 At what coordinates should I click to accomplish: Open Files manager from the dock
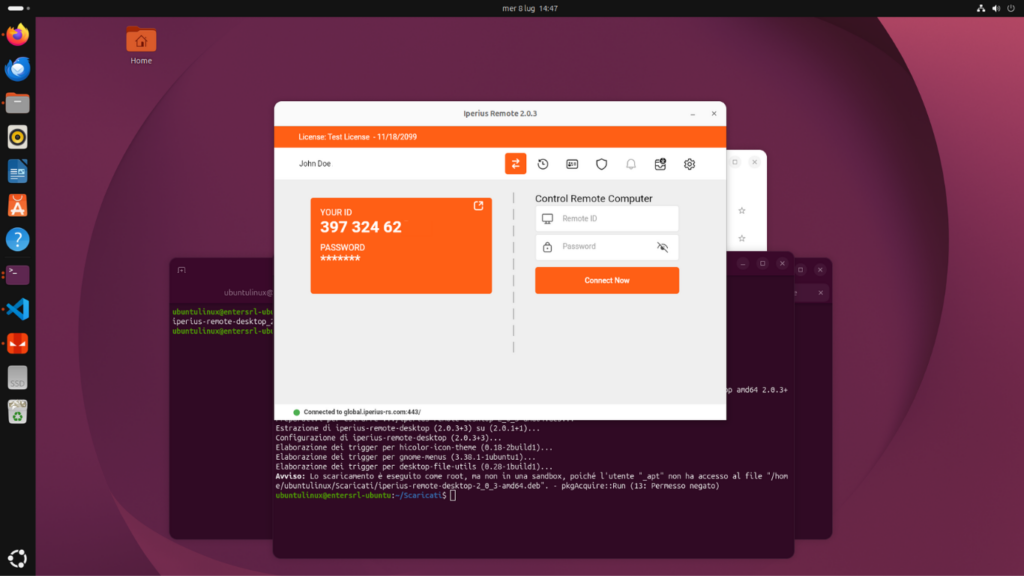pyautogui.click(x=18, y=103)
